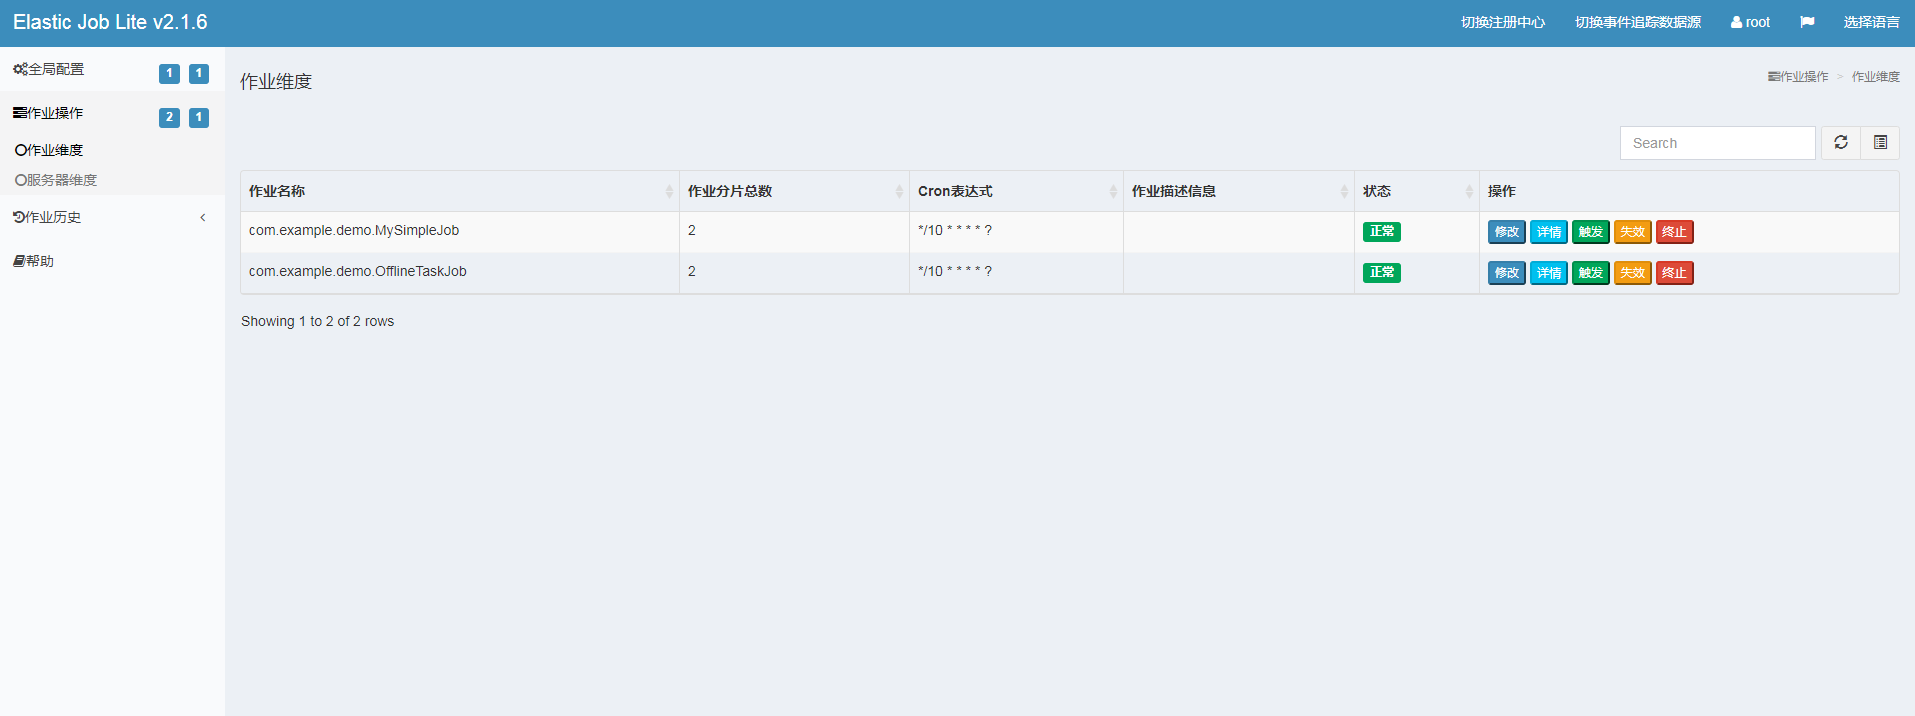Image resolution: width=1915 pixels, height=716 pixels.
Task: Open the column toggle list icon
Action: tap(1880, 143)
